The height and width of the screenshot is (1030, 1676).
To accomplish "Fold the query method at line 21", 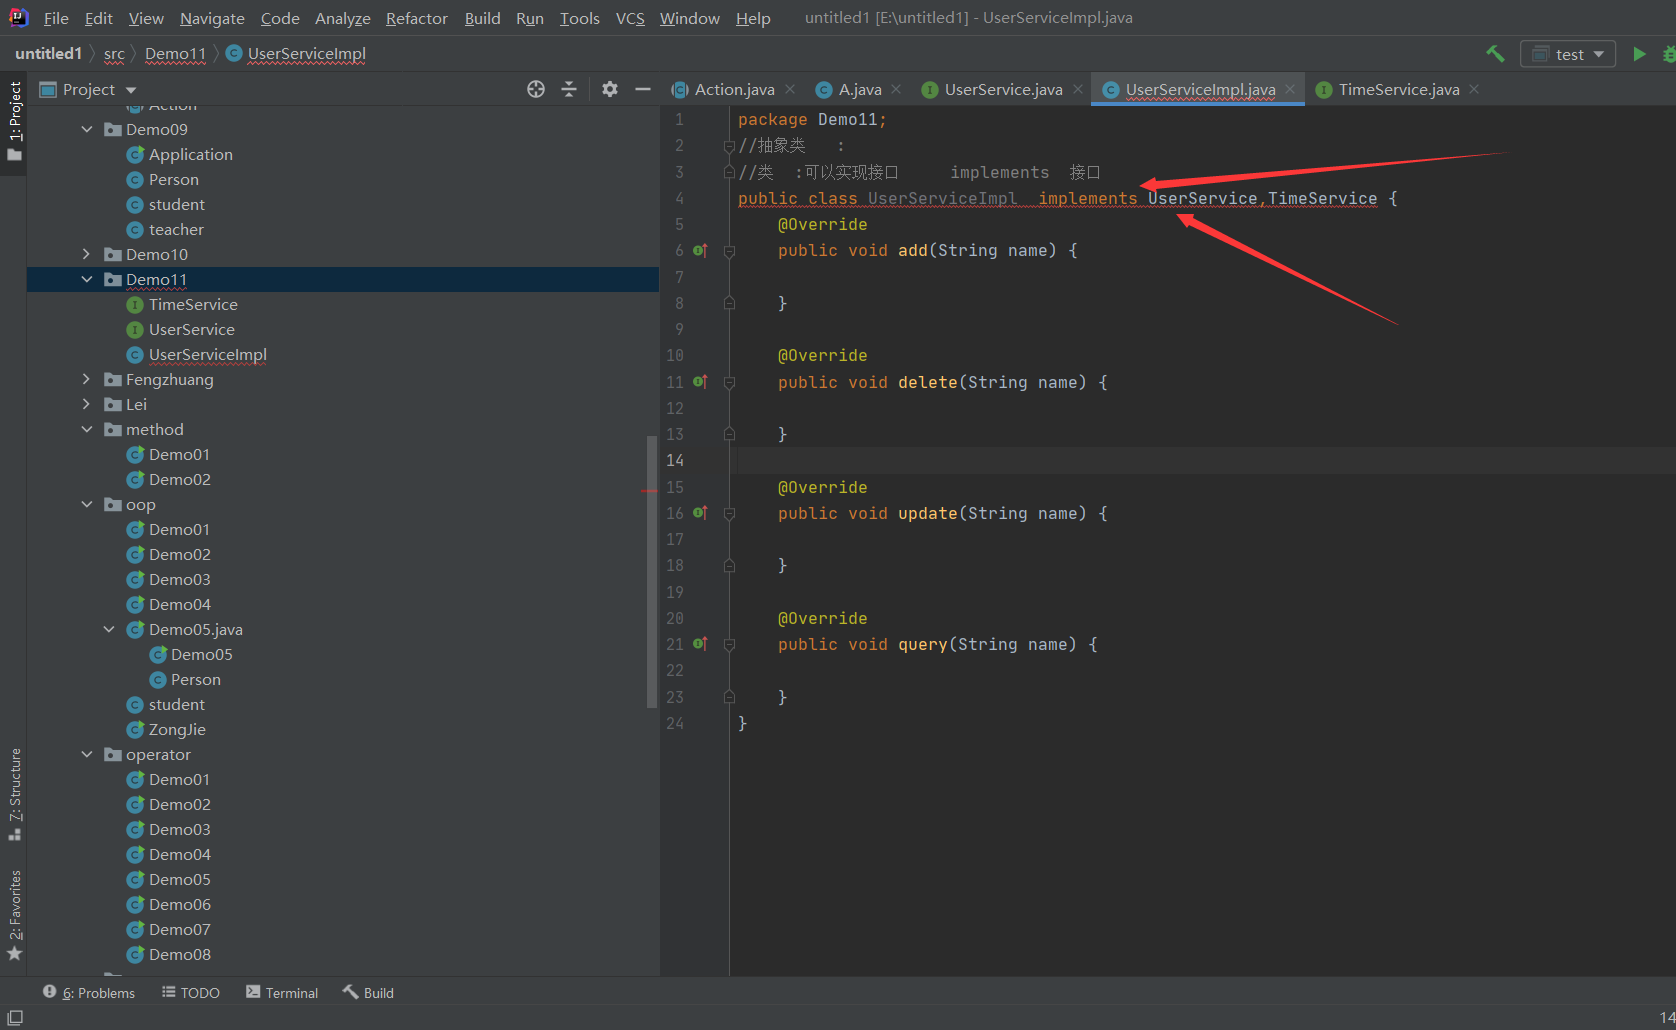I will point(729,645).
